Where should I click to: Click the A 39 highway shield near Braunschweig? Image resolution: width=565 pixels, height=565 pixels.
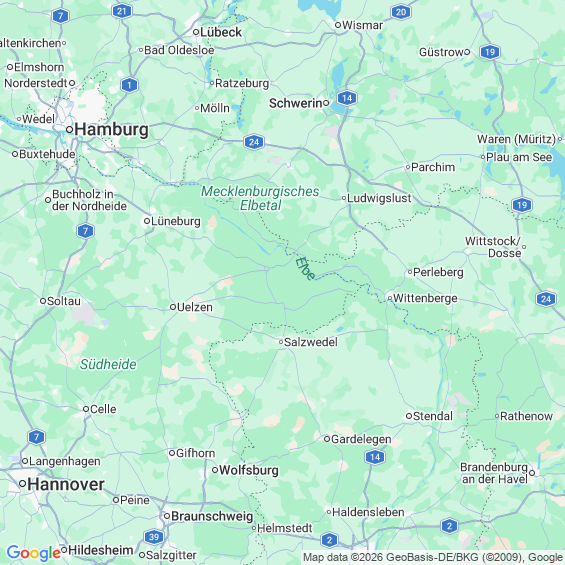(154, 537)
